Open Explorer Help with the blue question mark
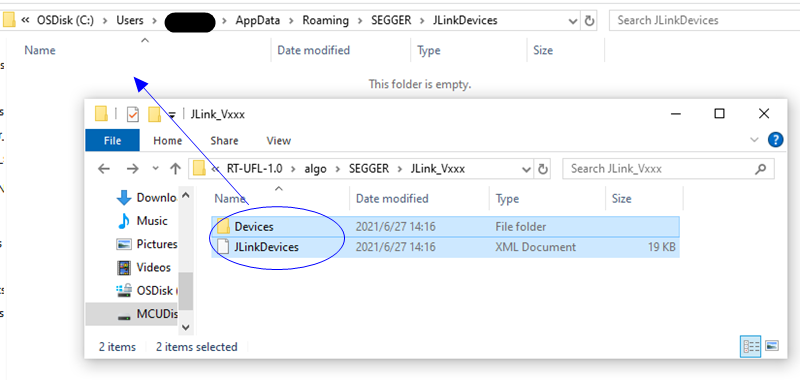 pos(775,140)
